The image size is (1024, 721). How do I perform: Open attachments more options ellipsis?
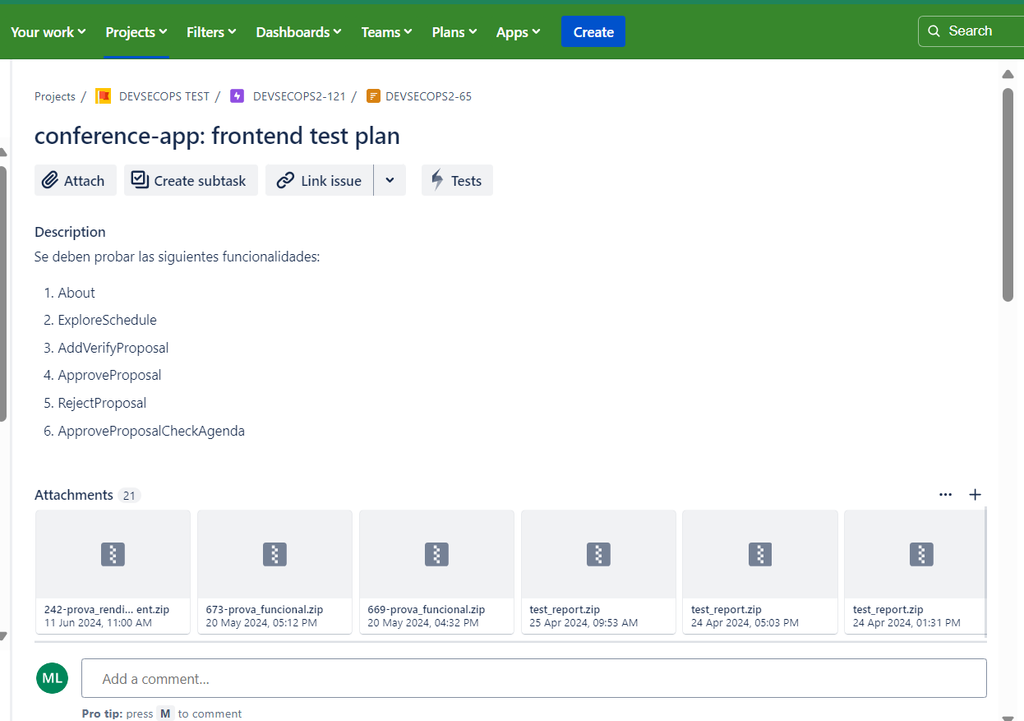(x=945, y=494)
